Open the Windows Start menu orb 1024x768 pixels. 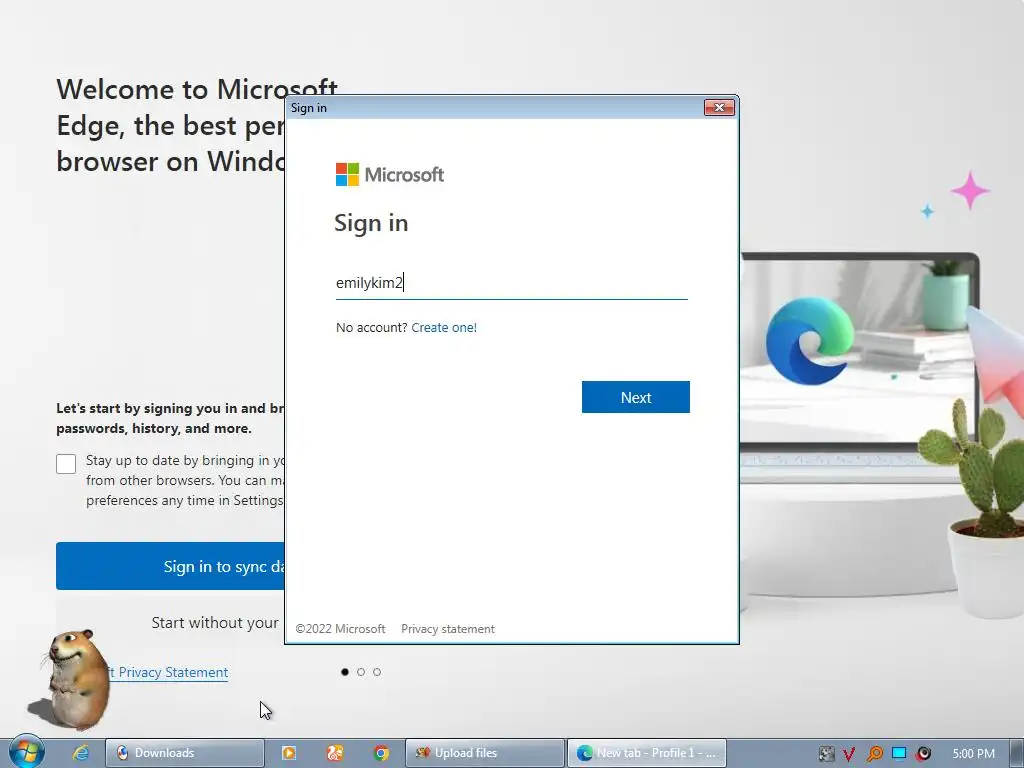[x=26, y=752]
